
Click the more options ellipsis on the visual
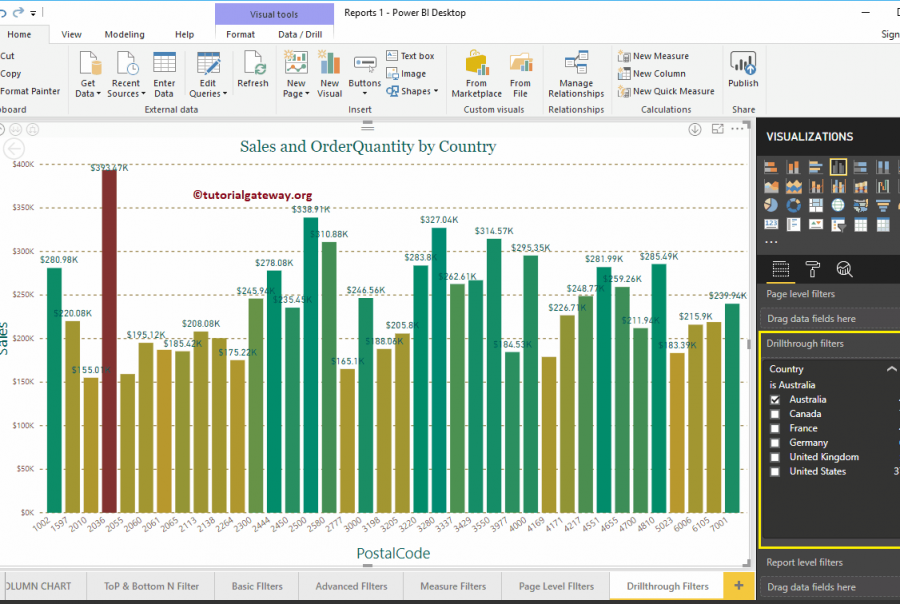click(737, 129)
